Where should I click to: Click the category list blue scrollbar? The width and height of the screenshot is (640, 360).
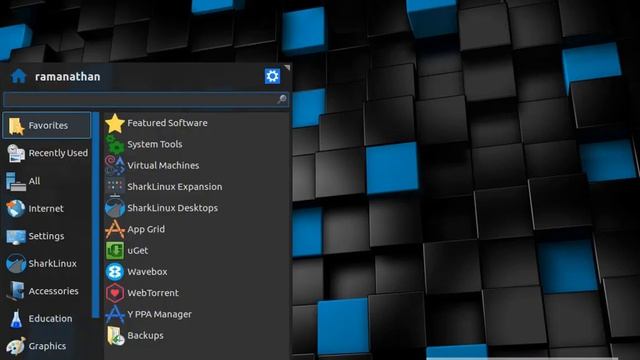click(96, 214)
